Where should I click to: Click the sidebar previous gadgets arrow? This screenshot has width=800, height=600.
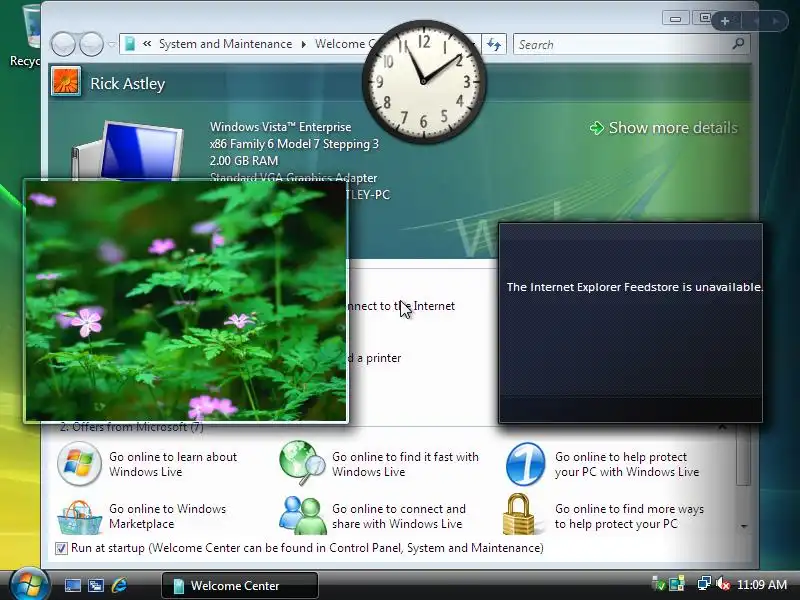click(x=756, y=21)
